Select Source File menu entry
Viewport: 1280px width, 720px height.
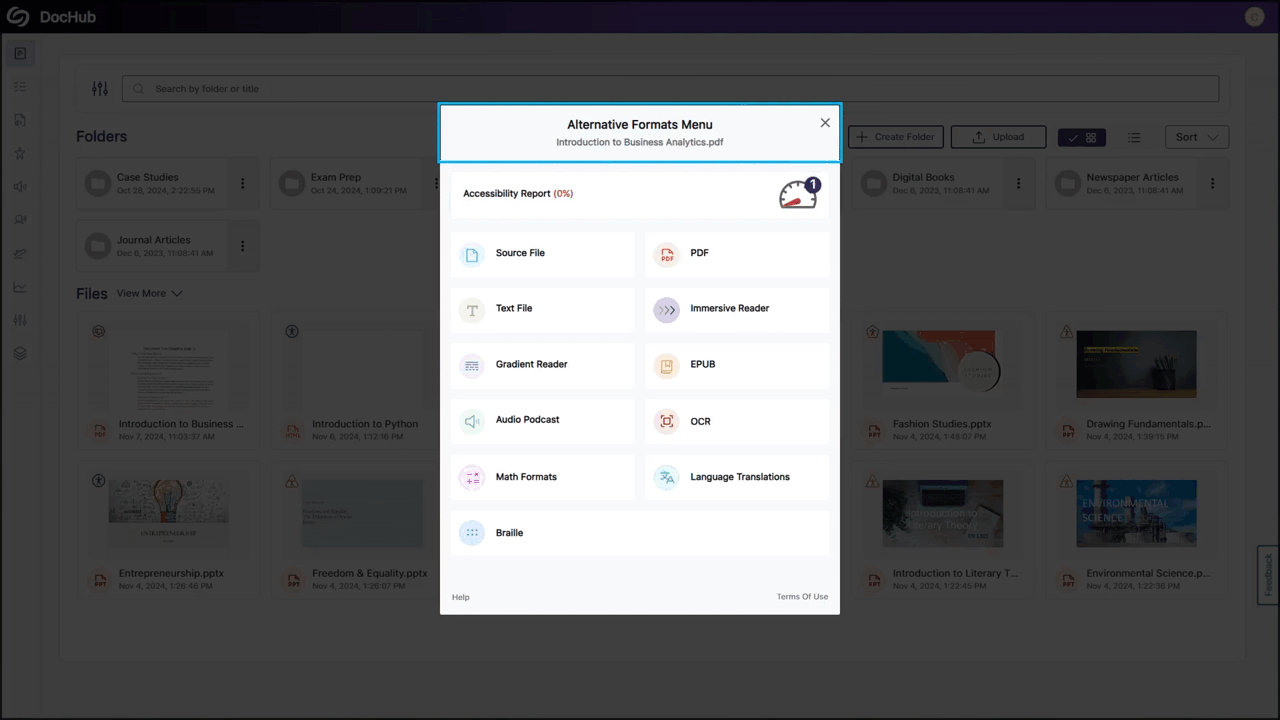tap(520, 254)
